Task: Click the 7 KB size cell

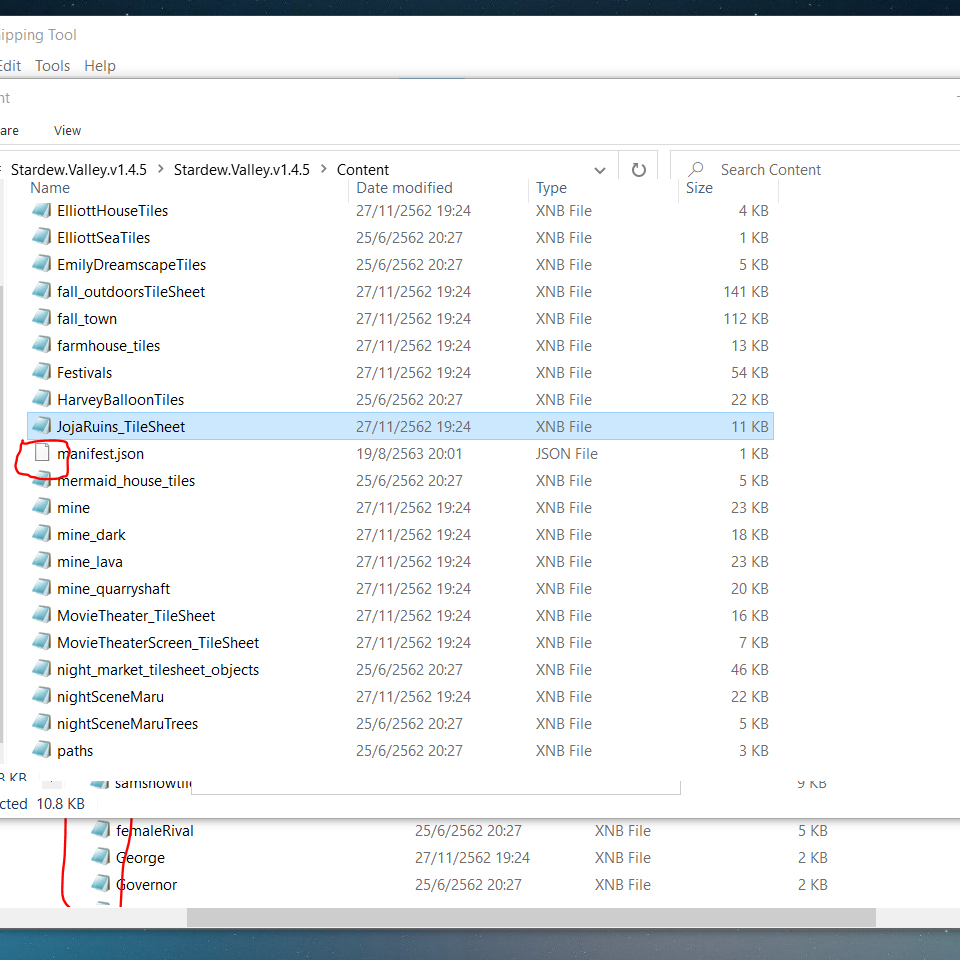Action: tap(754, 642)
